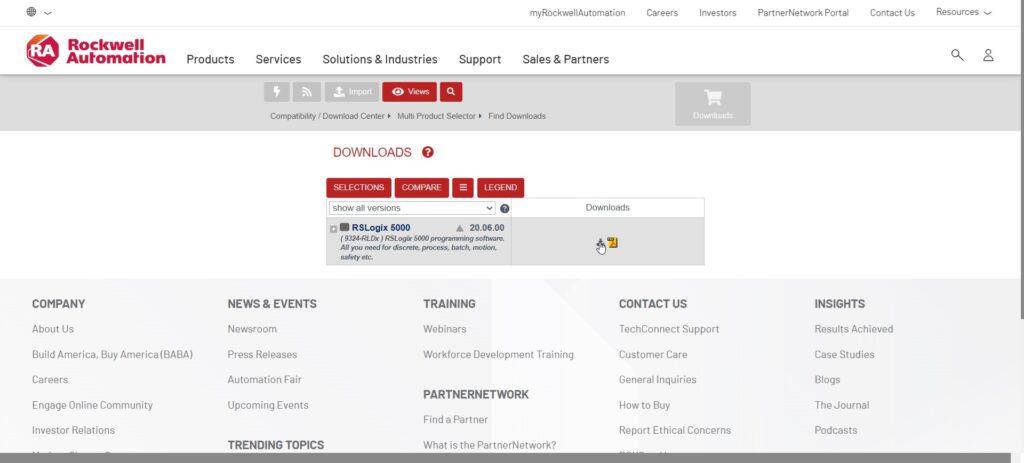Open the hamburger list menu button

(x=462, y=188)
